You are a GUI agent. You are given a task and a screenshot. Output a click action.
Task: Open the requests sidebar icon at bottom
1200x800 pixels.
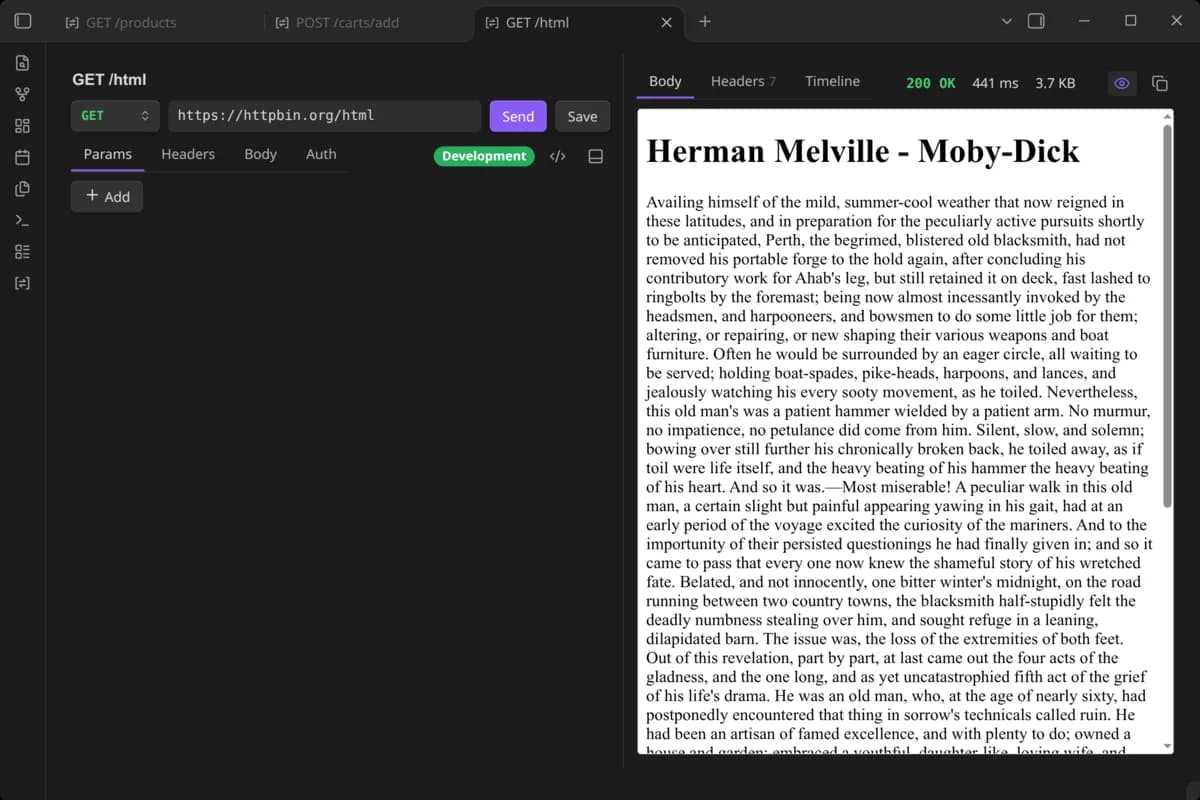click(x=22, y=283)
